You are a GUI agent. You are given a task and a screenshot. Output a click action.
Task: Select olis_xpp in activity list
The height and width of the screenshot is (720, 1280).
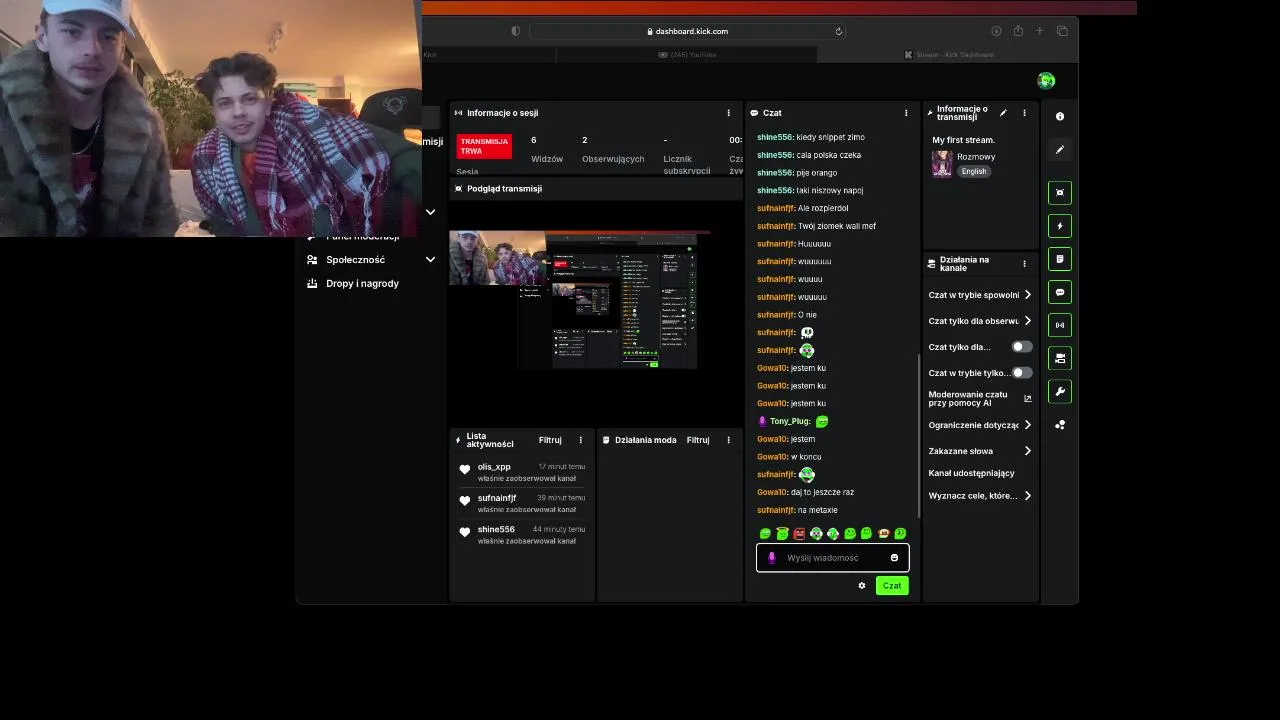[521, 472]
